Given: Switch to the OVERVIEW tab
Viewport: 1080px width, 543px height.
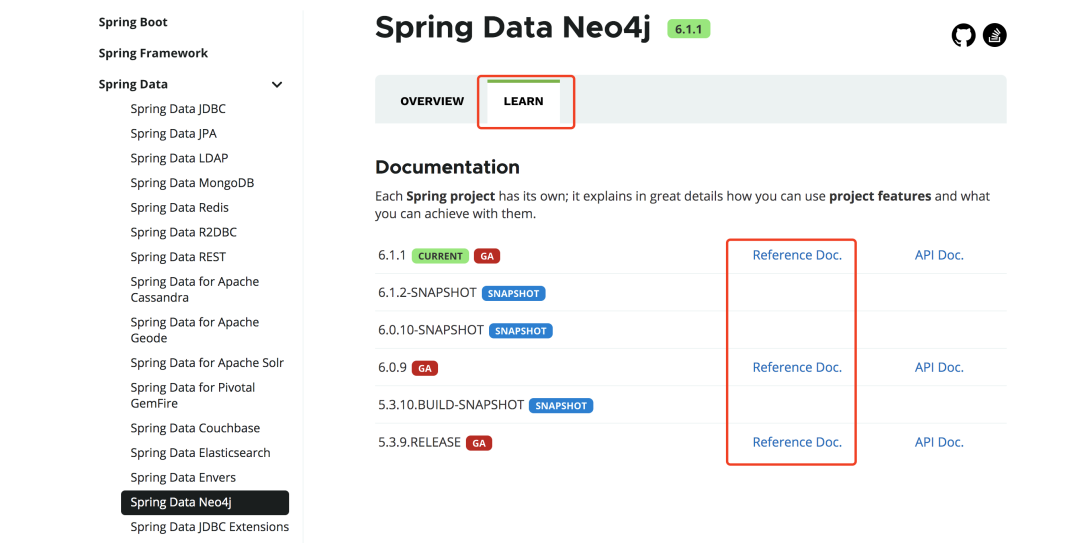Looking at the screenshot, I should pos(432,101).
